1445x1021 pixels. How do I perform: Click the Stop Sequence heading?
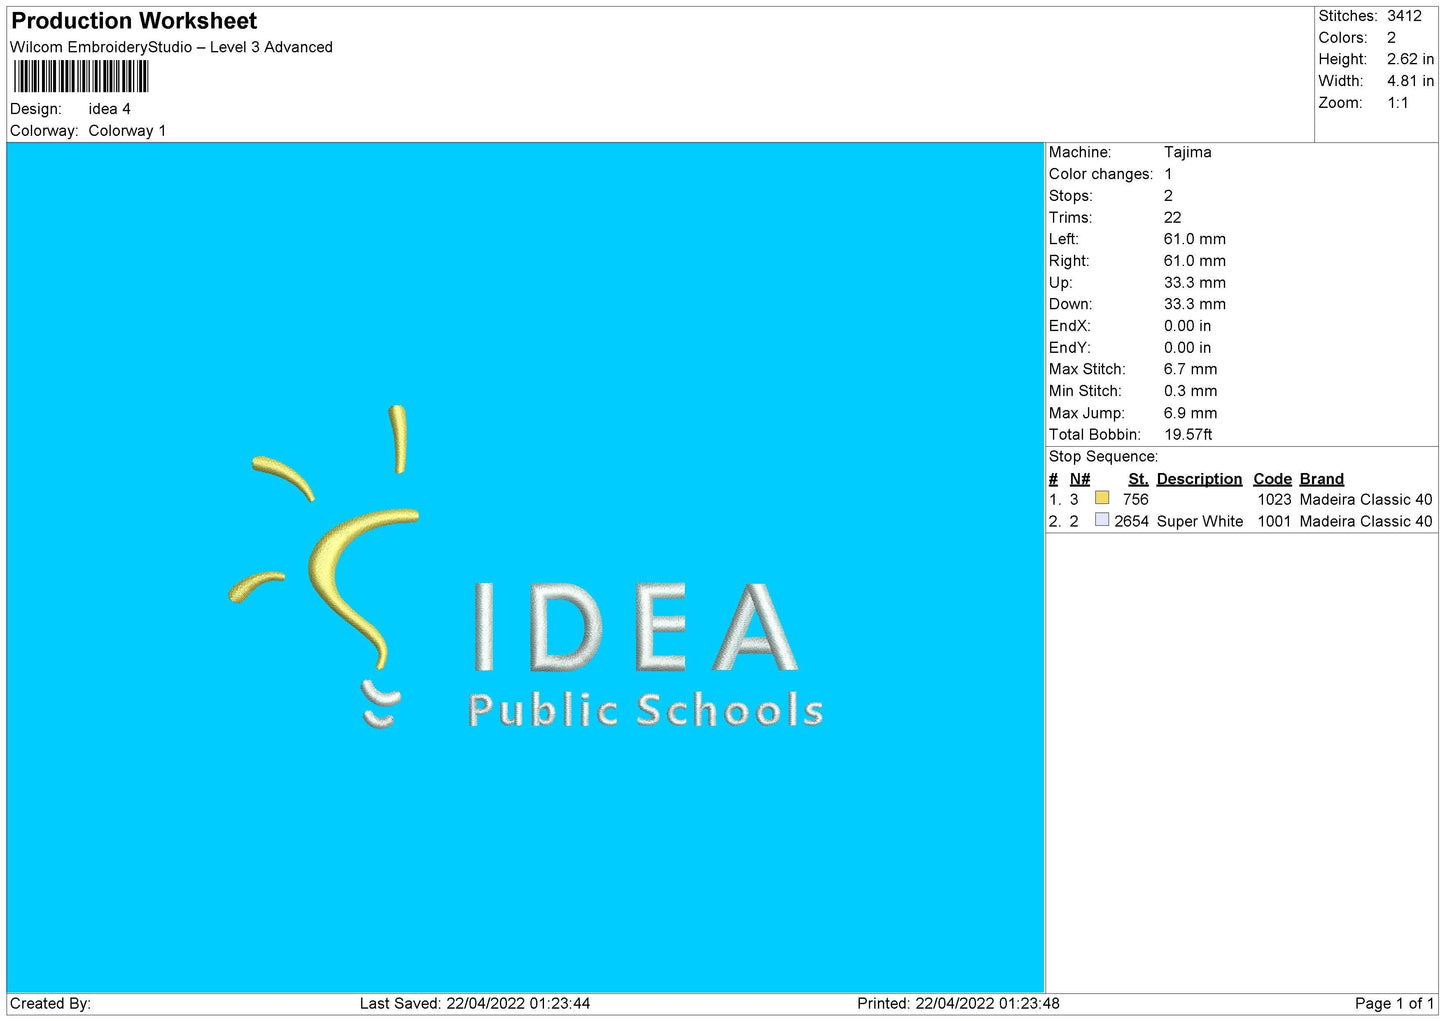1103,457
